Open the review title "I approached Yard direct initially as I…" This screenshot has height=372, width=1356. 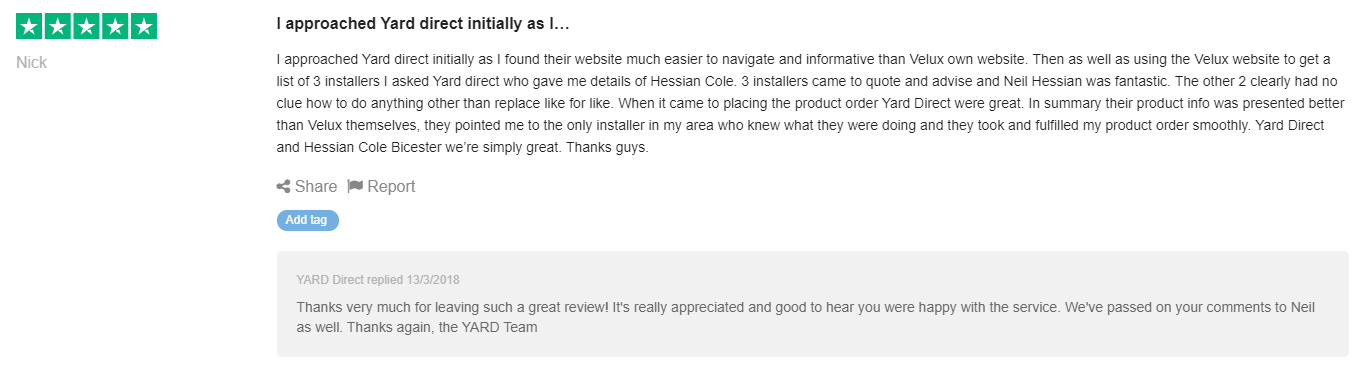pyautogui.click(x=423, y=23)
